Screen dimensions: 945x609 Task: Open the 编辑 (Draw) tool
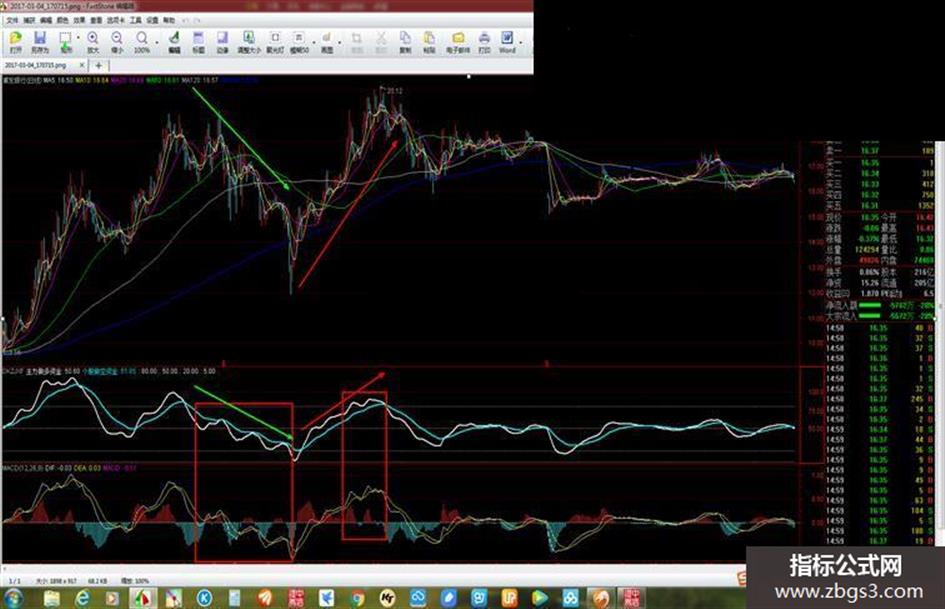[174, 42]
